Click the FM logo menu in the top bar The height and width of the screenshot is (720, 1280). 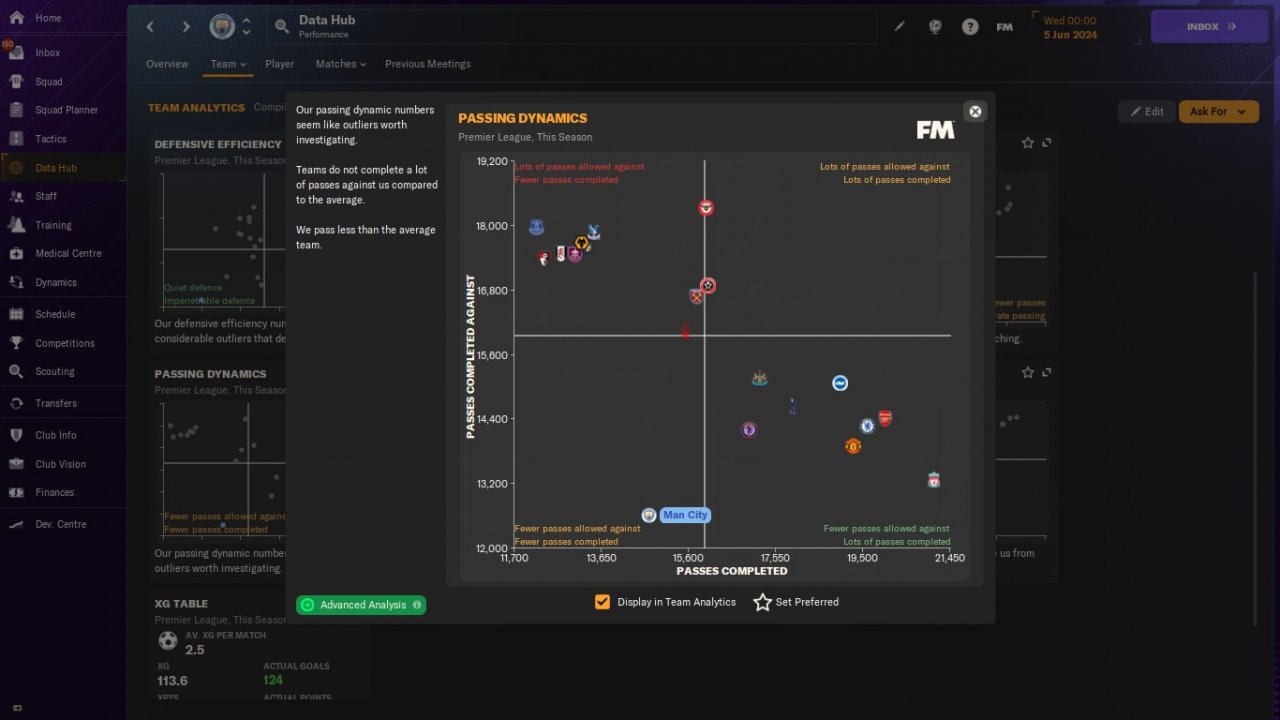pos(1005,27)
